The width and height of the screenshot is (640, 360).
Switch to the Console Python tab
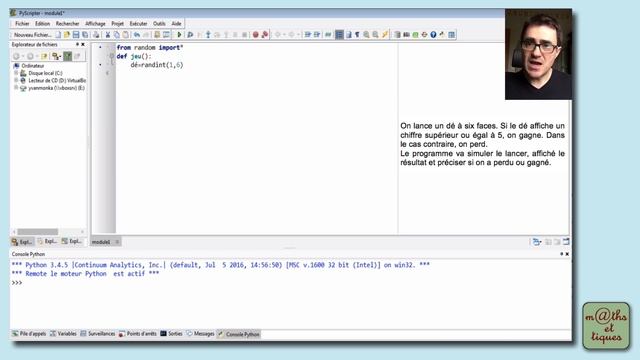(239, 334)
